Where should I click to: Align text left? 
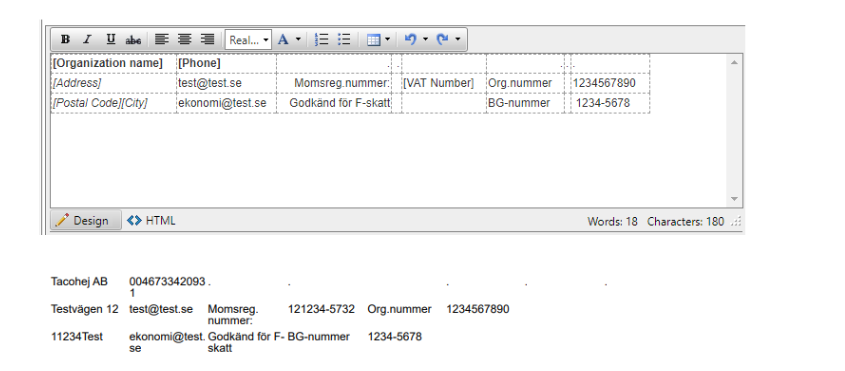pyautogui.click(x=162, y=39)
